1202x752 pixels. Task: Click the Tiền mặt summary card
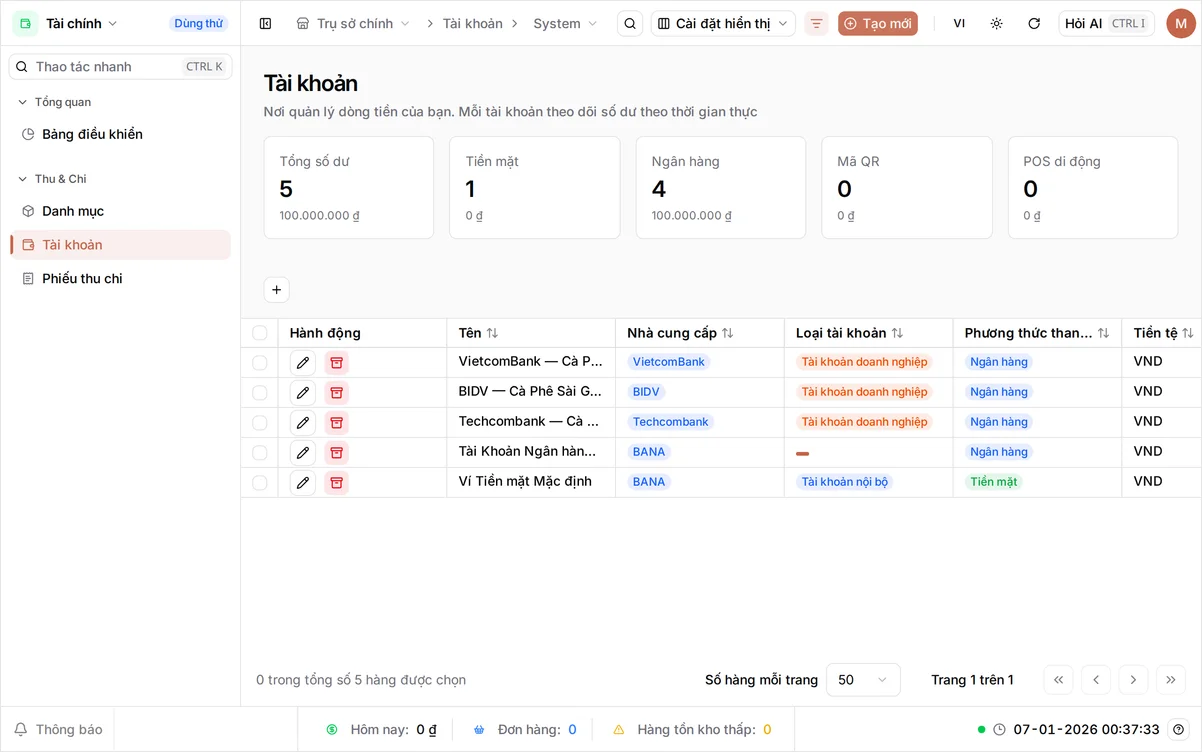[535, 188]
